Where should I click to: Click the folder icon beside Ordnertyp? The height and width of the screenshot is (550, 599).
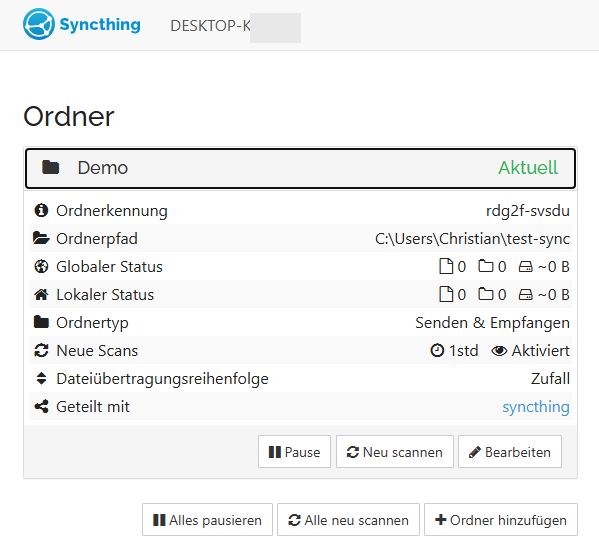pyautogui.click(x=41, y=322)
